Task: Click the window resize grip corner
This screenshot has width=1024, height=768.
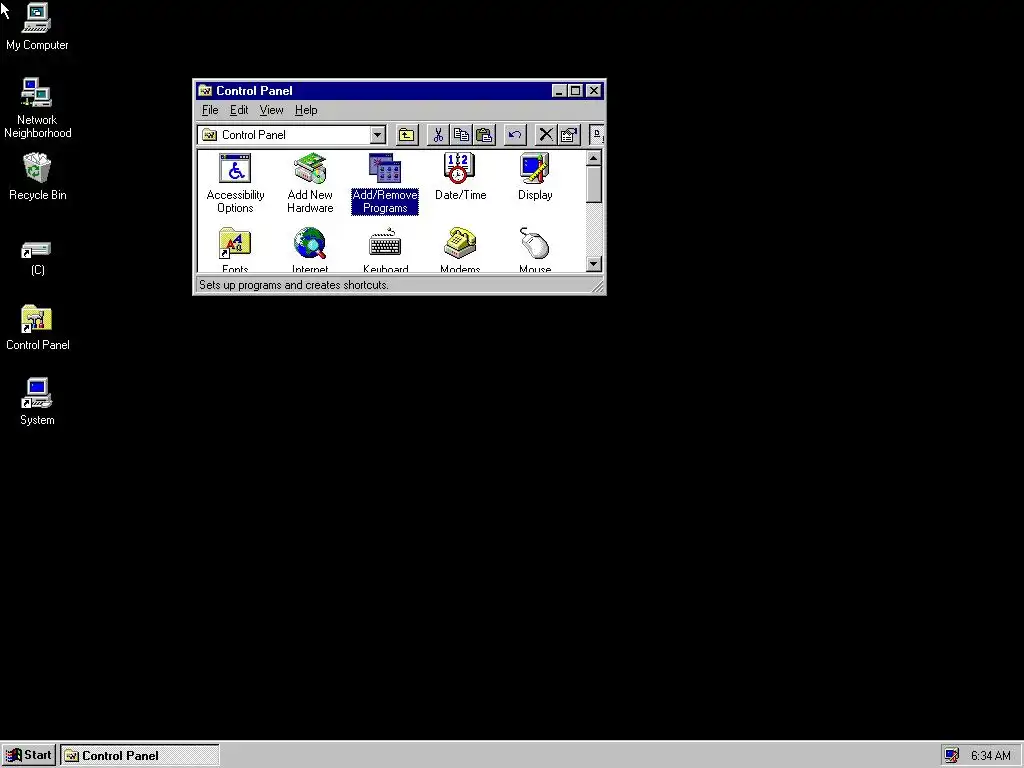Action: (598, 287)
